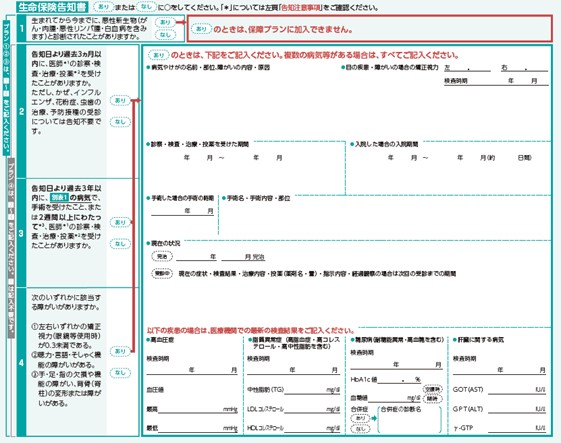Select あり for question 2 past 3 months
The width and height of the screenshot is (561, 443).
pos(120,101)
